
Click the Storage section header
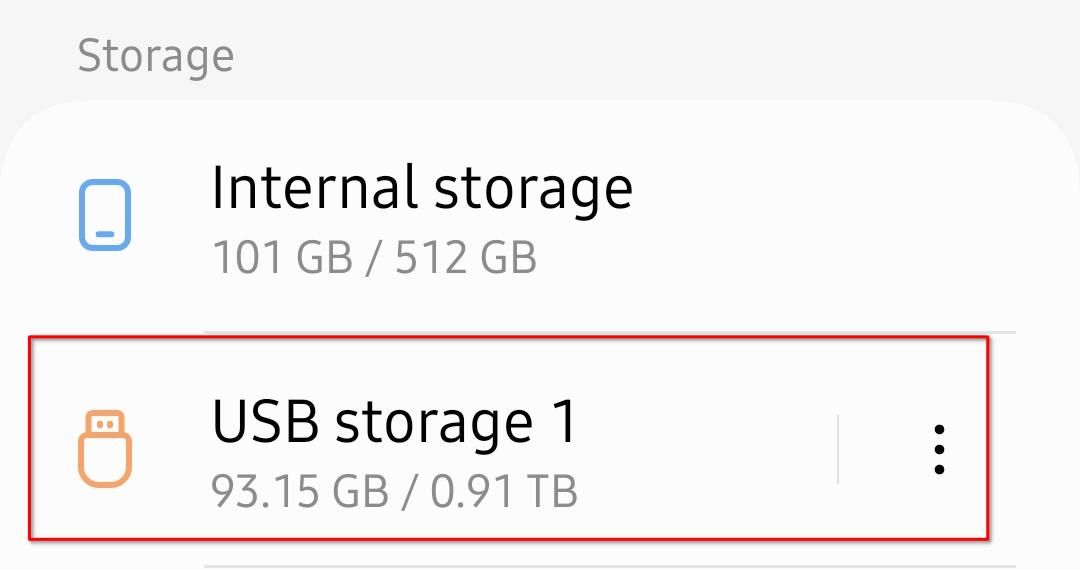155,56
